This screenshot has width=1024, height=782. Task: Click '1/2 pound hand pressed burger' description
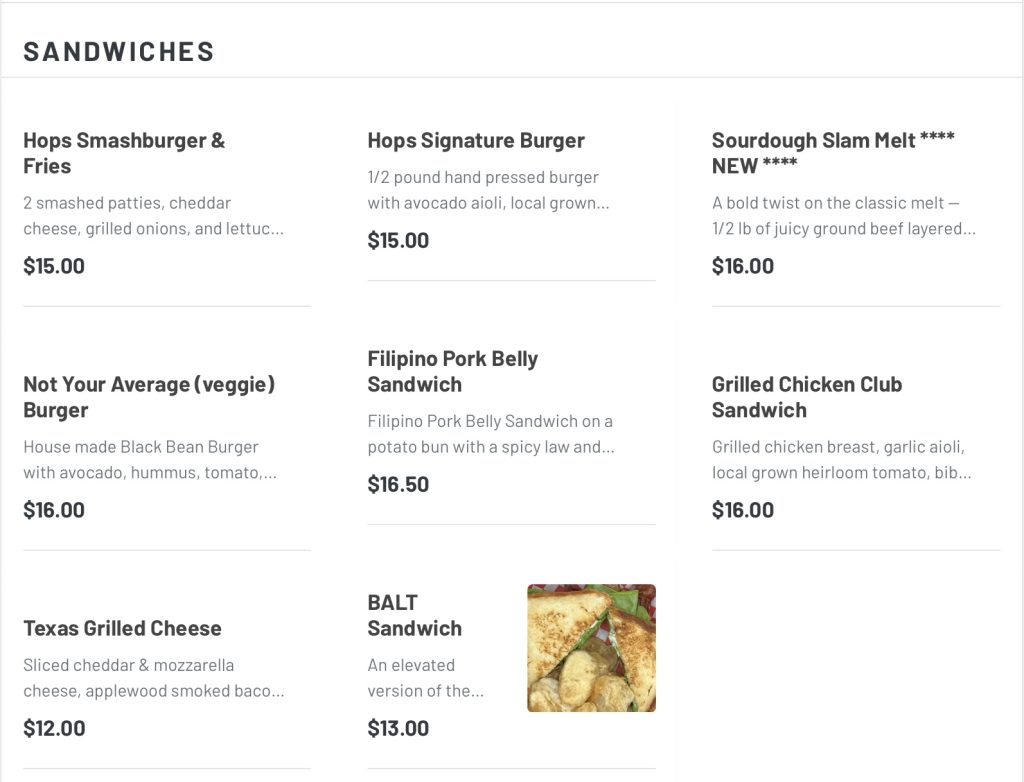click(x=488, y=190)
